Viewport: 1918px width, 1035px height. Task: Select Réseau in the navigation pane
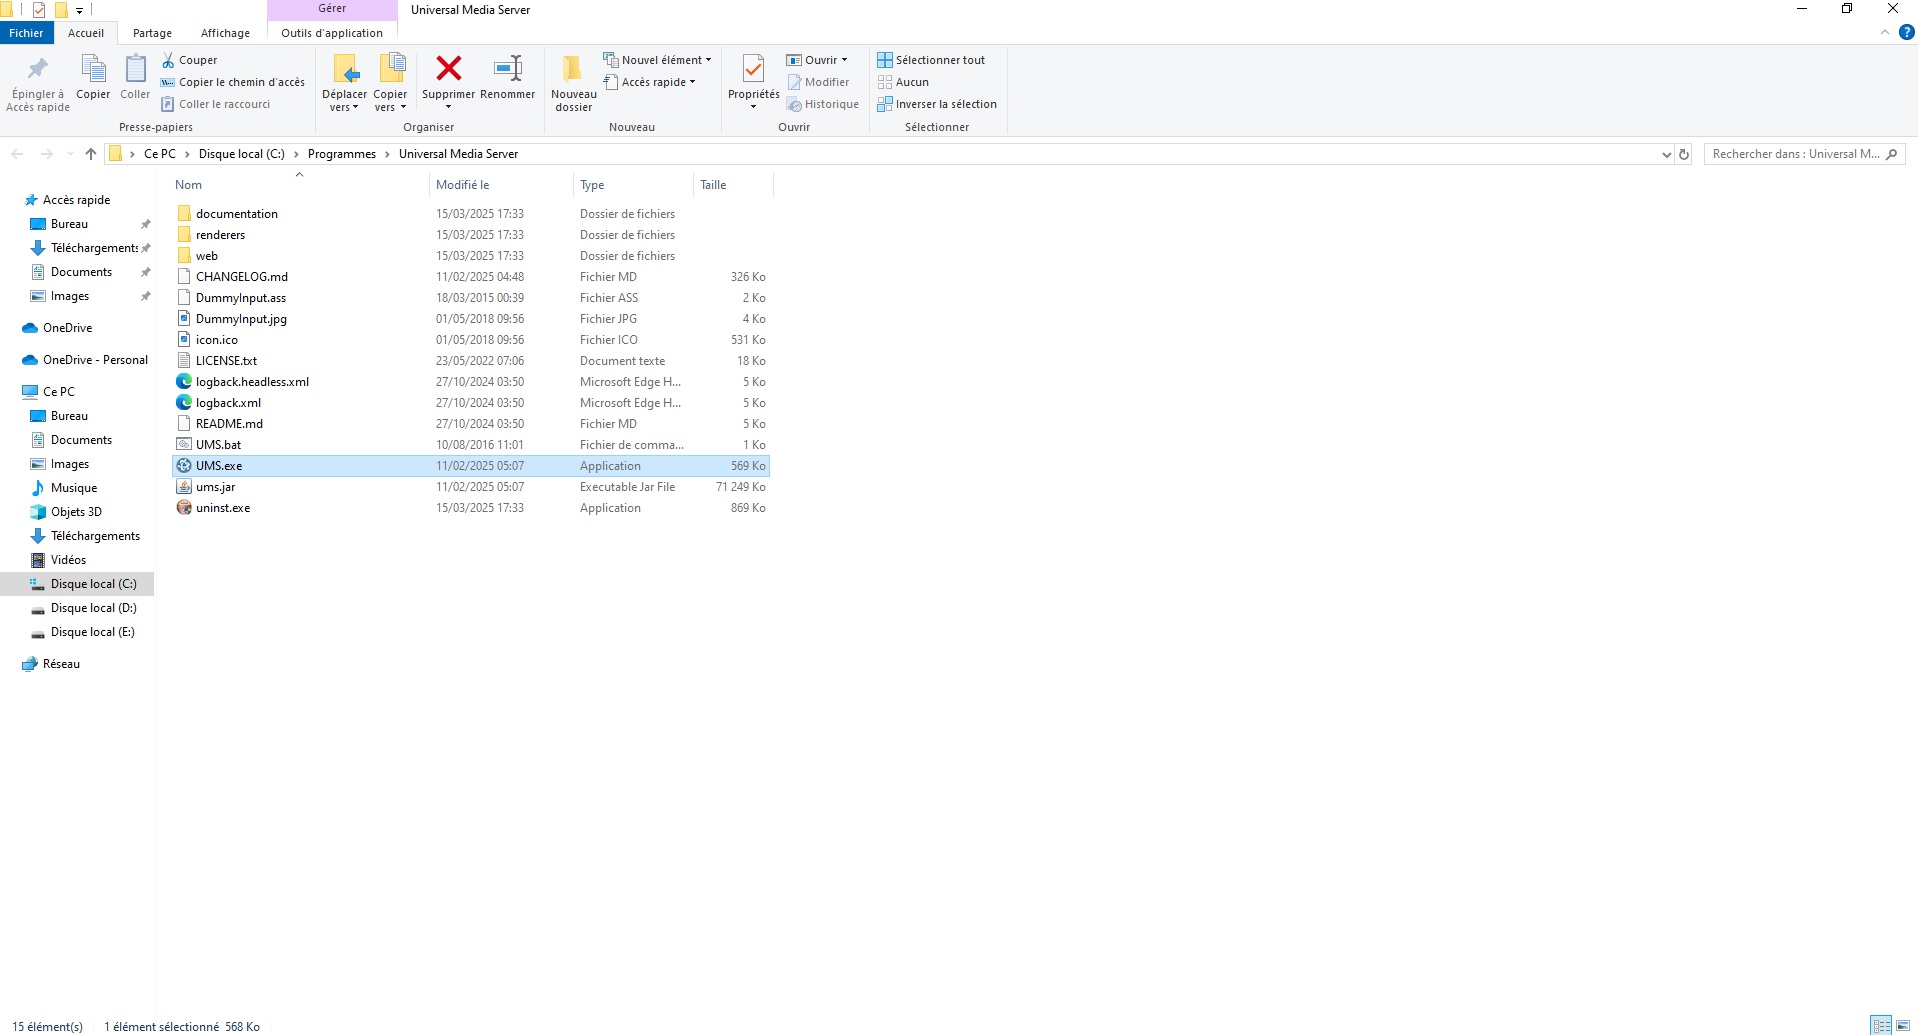[52, 664]
